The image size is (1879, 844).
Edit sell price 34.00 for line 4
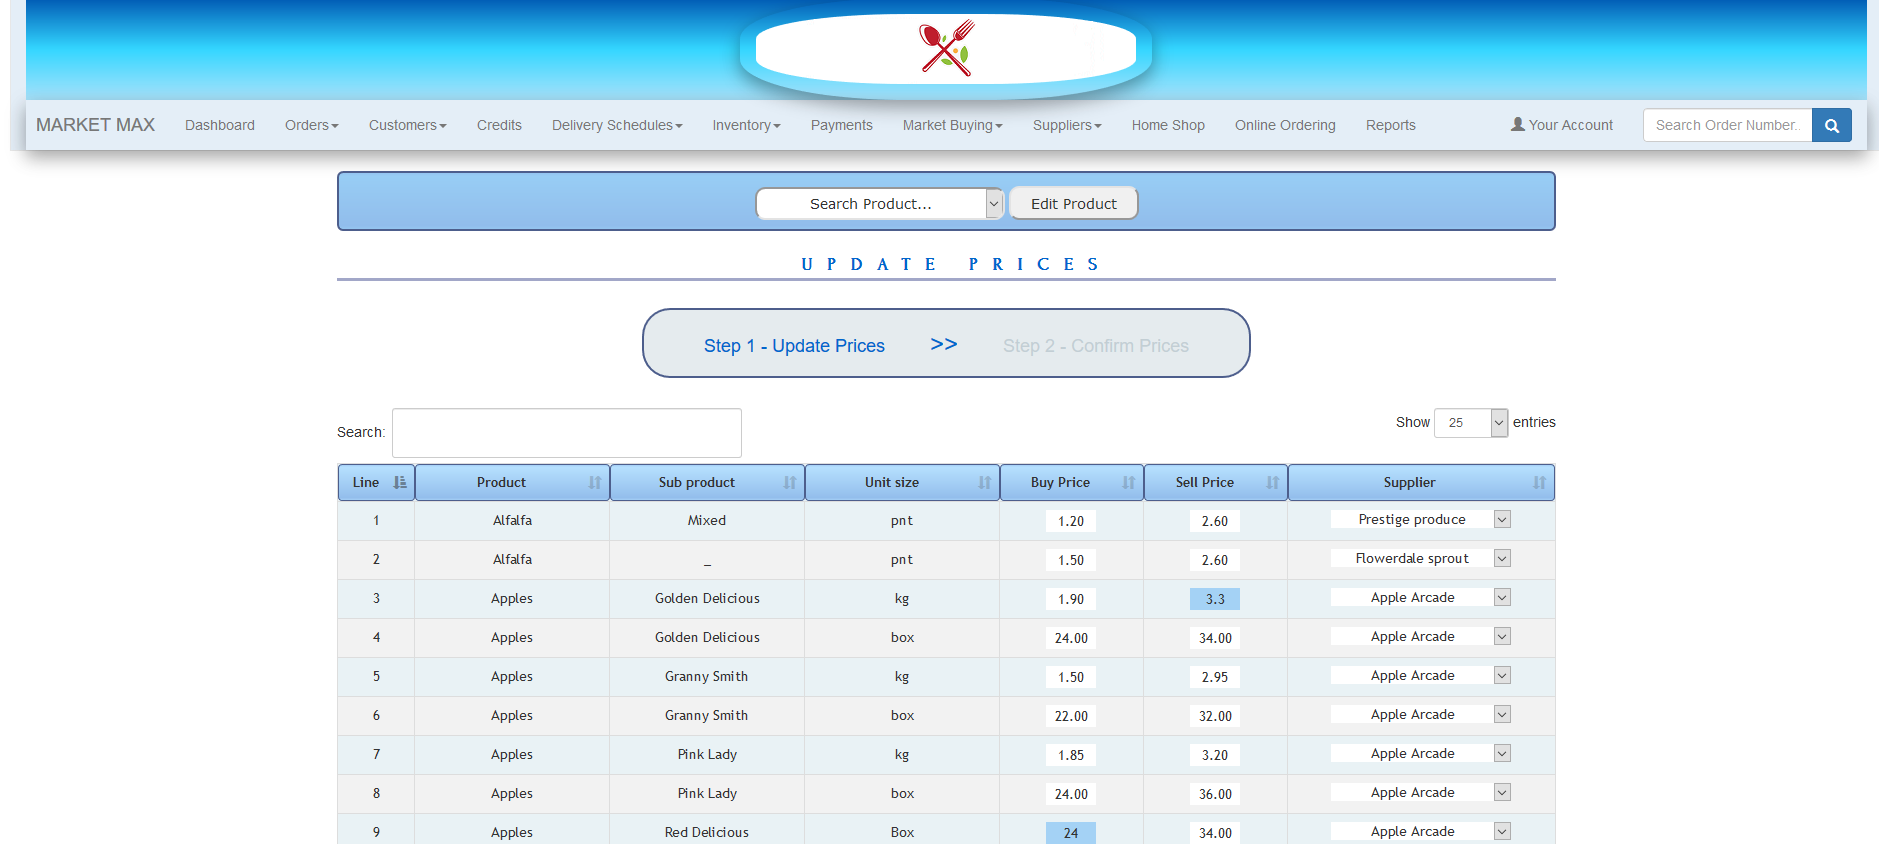(x=1215, y=638)
